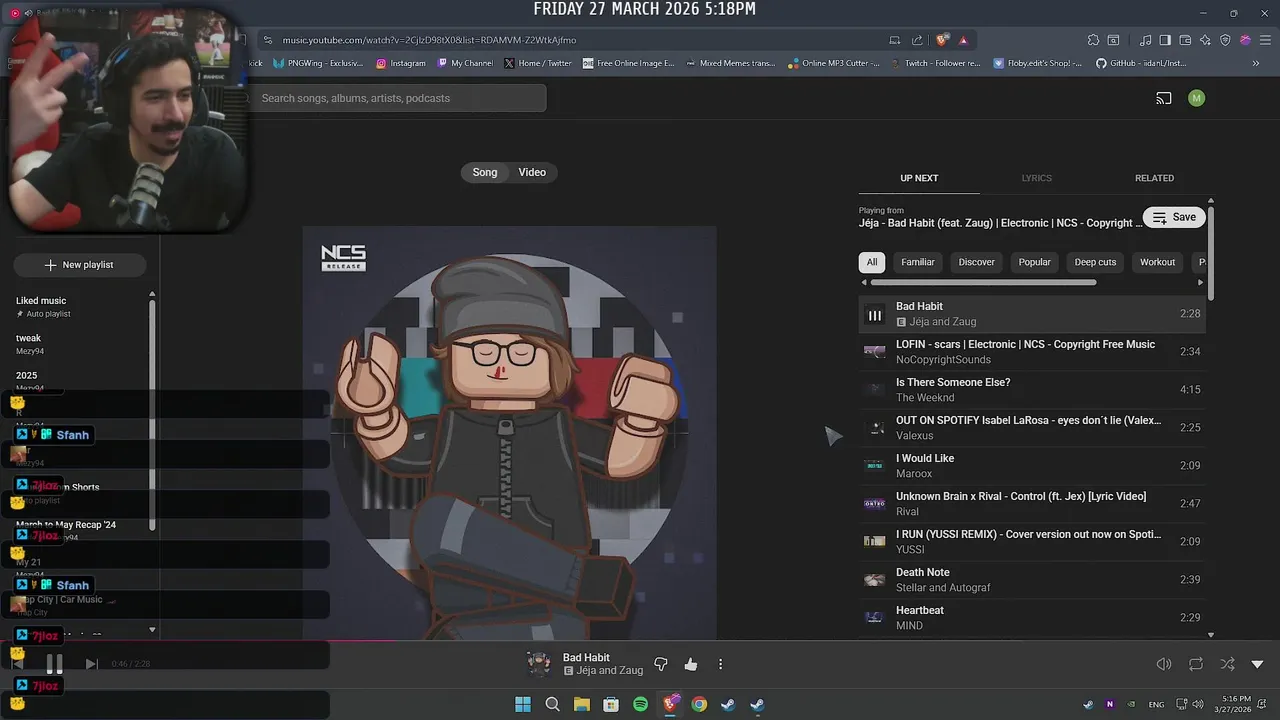The image size is (1280, 720).
Task: Play LOFIN - scars from the queue
Action: (1033, 352)
